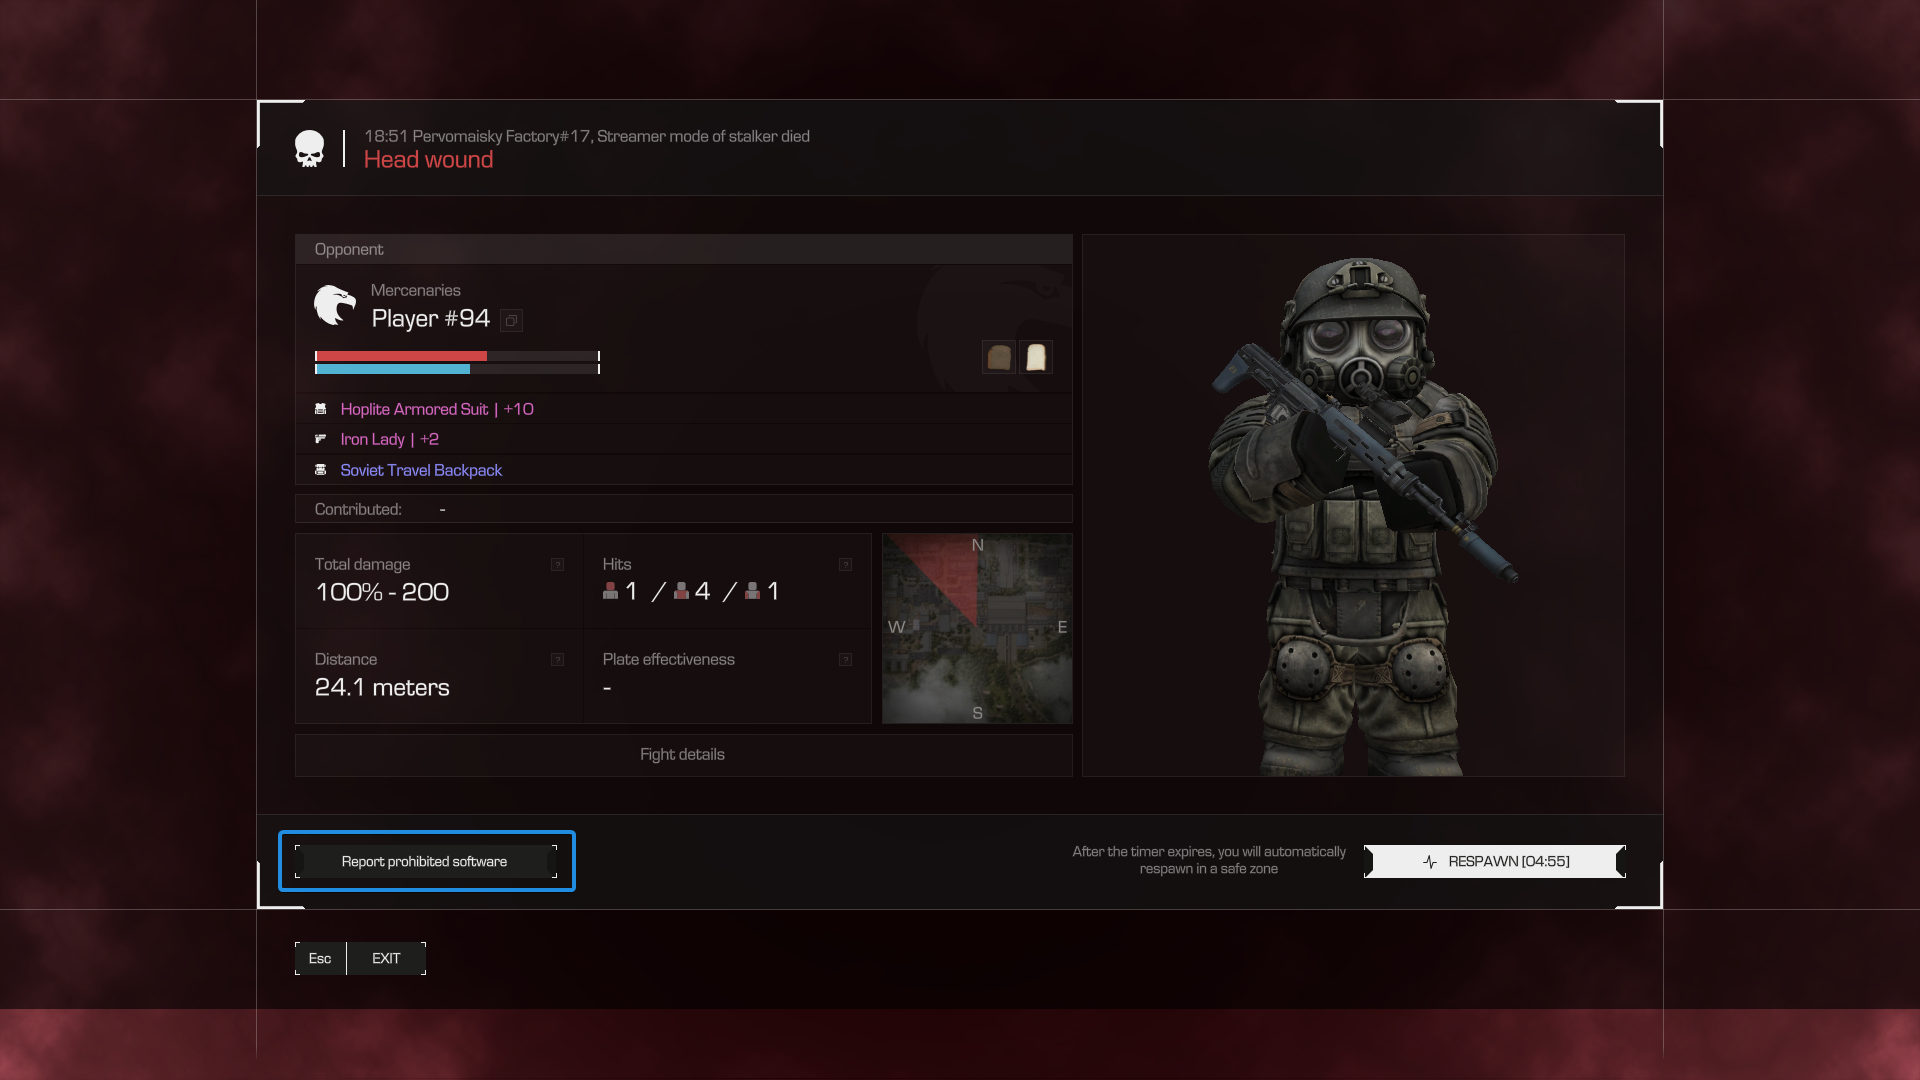Click the Distance help question-mark icon

coord(557,660)
